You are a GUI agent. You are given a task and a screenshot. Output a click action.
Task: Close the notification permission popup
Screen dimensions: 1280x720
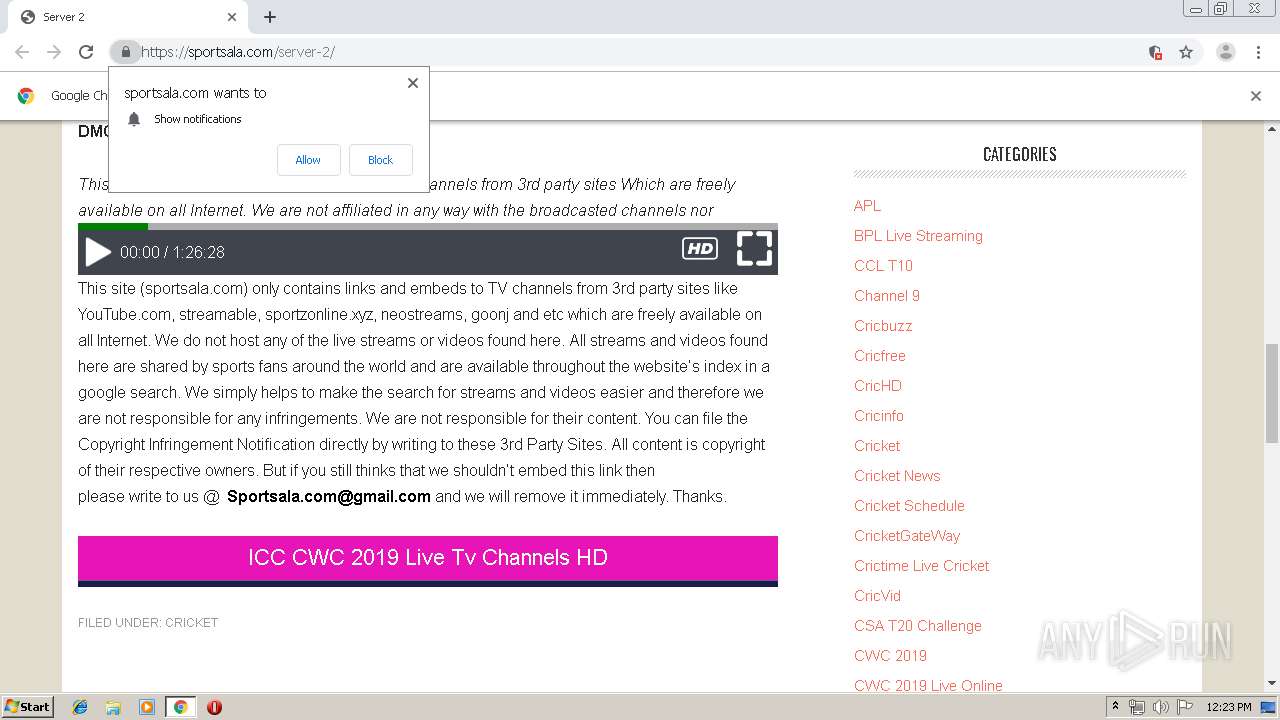coord(412,83)
